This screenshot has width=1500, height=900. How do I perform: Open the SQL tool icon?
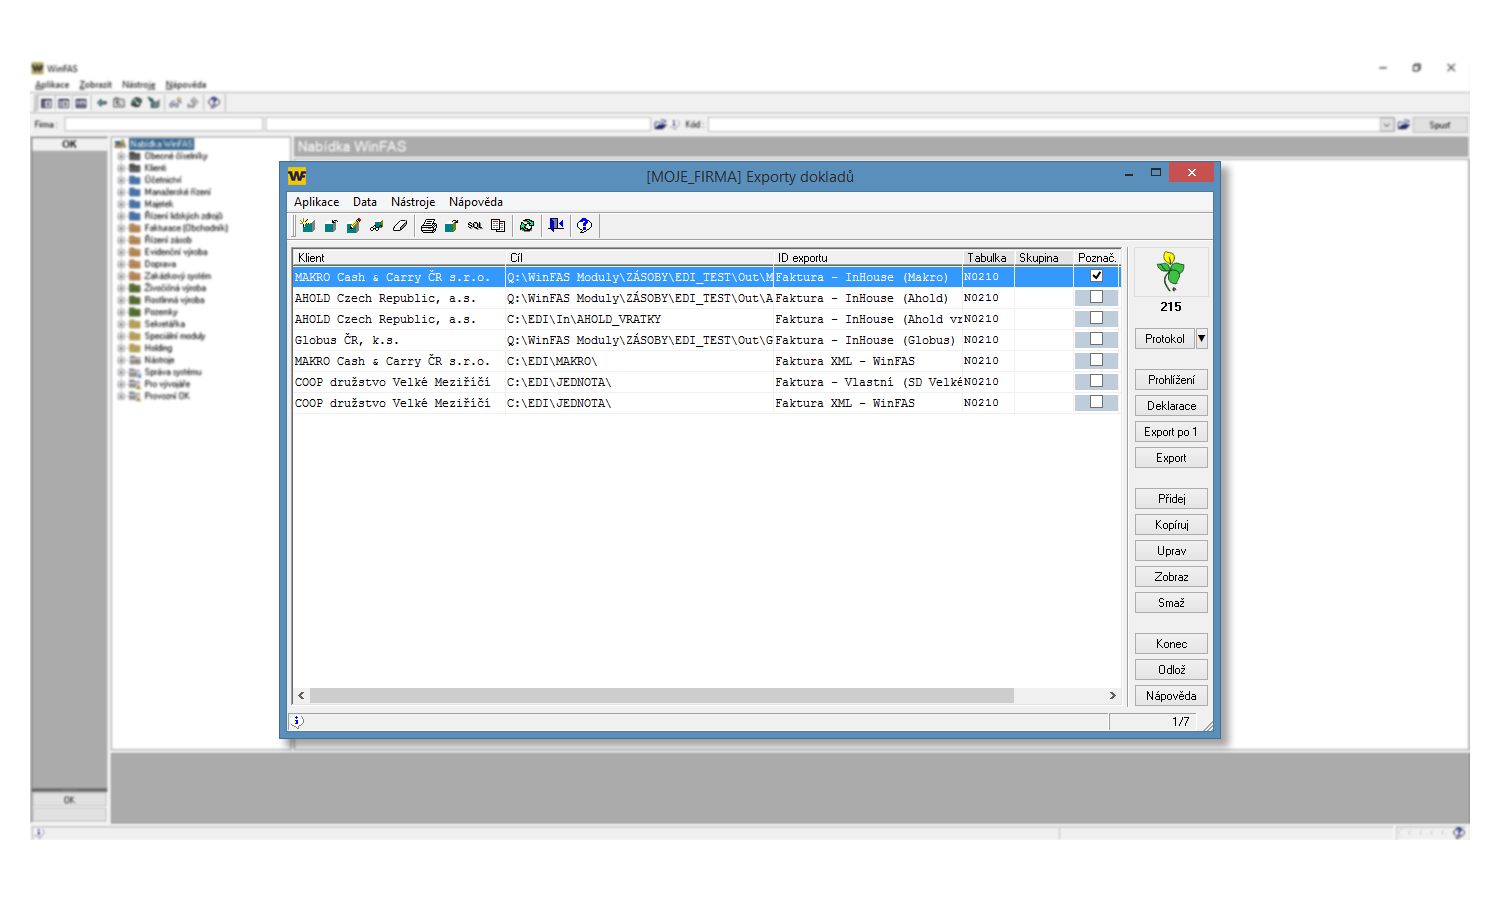coord(475,226)
